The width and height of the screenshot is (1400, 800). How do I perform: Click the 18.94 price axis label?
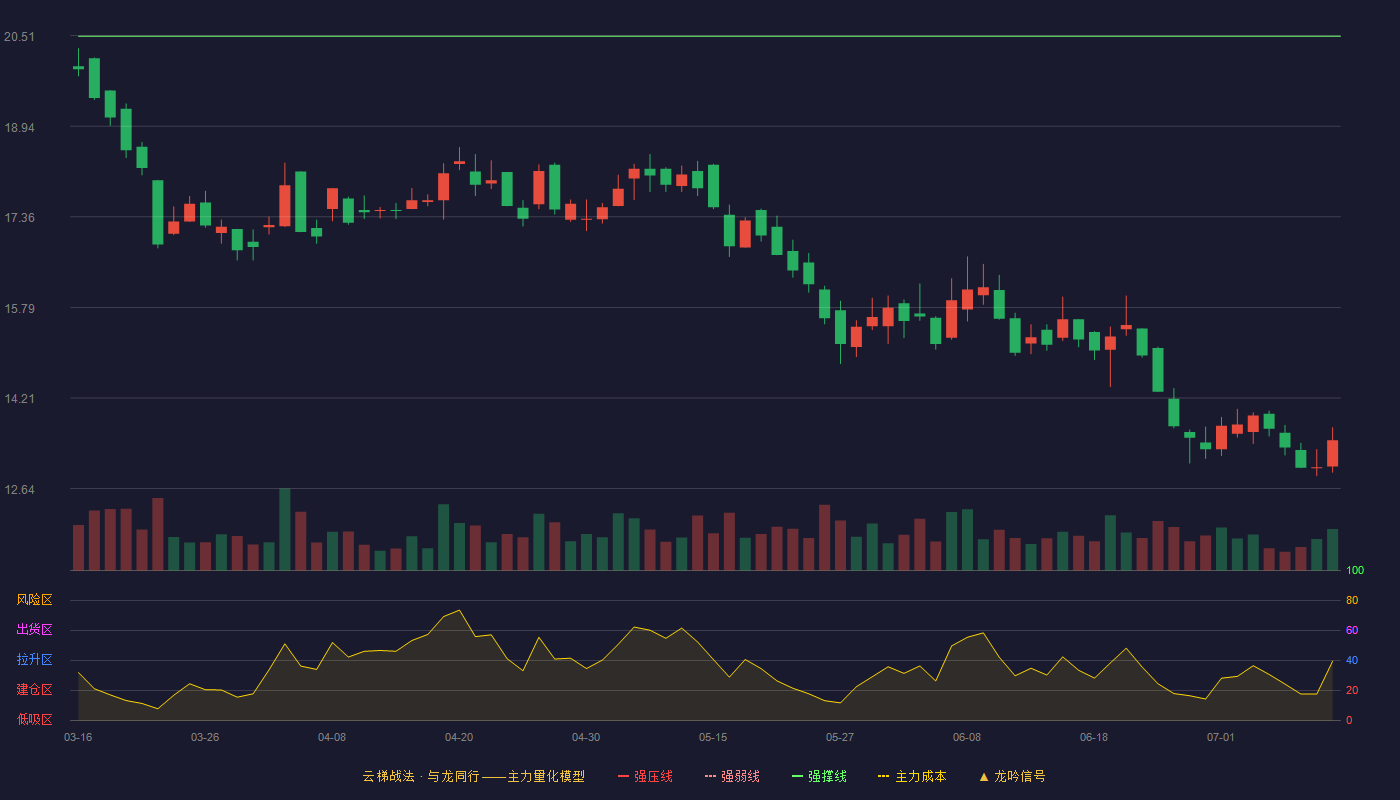19,128
